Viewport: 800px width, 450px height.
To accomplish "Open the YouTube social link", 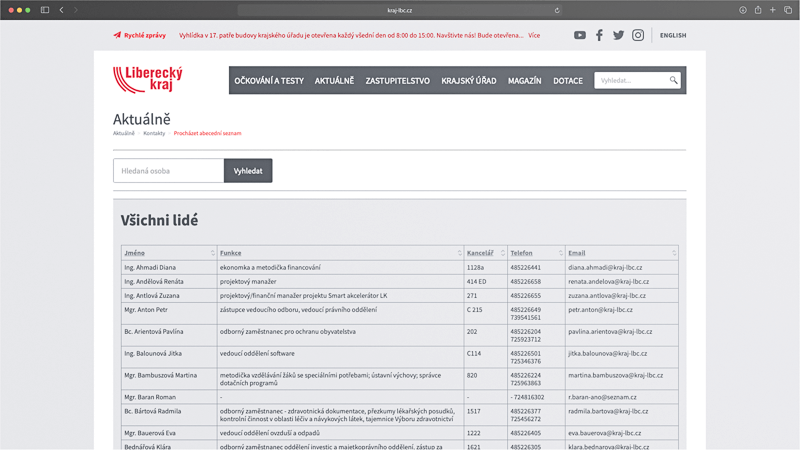I will 580,35.
